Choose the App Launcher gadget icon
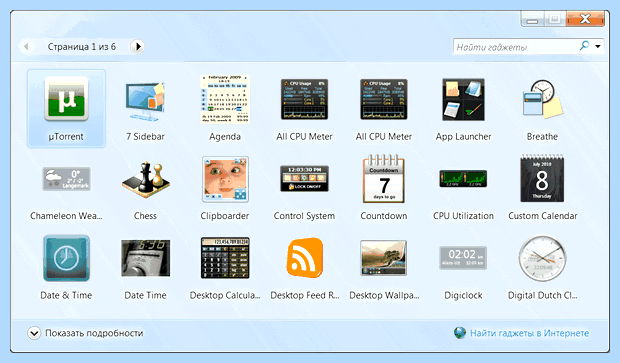 (x=463, y=99)
